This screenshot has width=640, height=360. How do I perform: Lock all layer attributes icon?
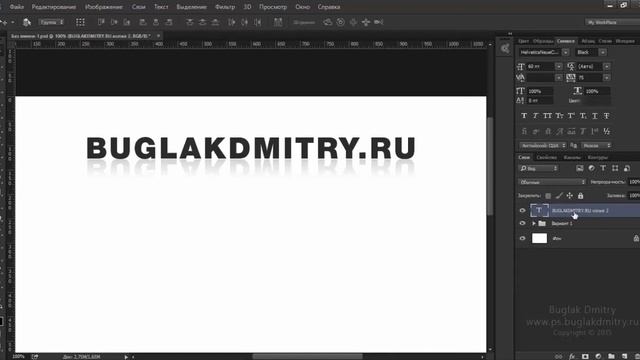[580, 196]
